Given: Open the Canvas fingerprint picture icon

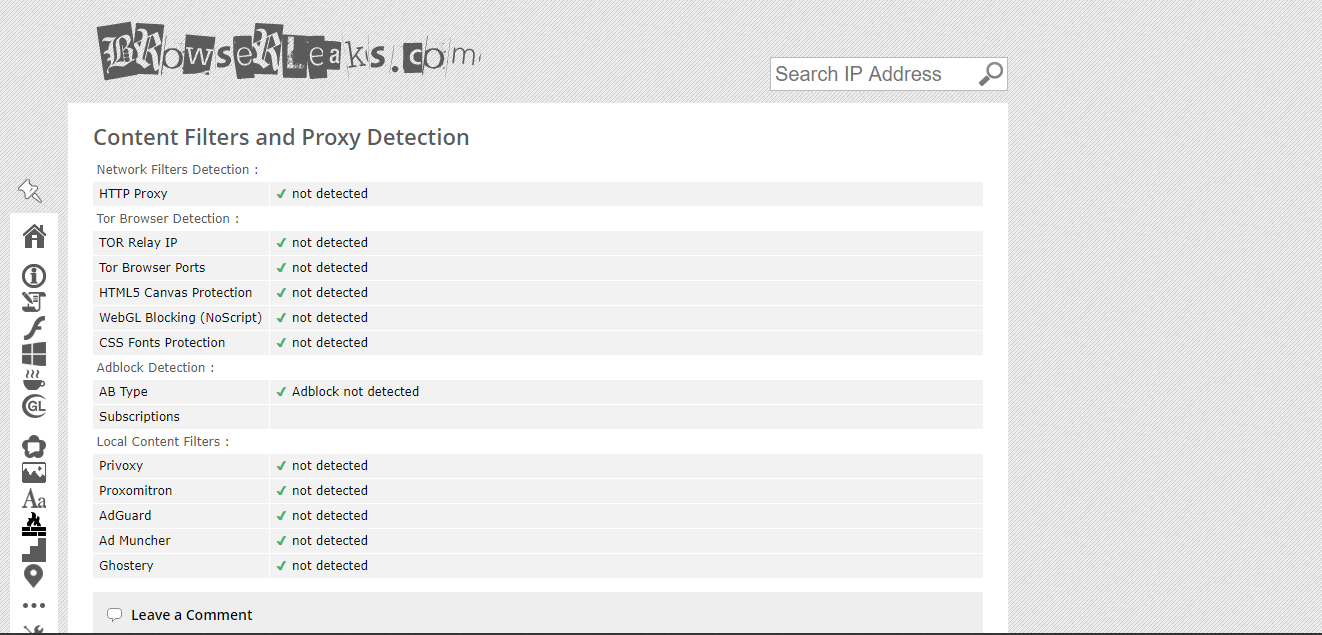Looking at the screenshot, I should point(34,473).
